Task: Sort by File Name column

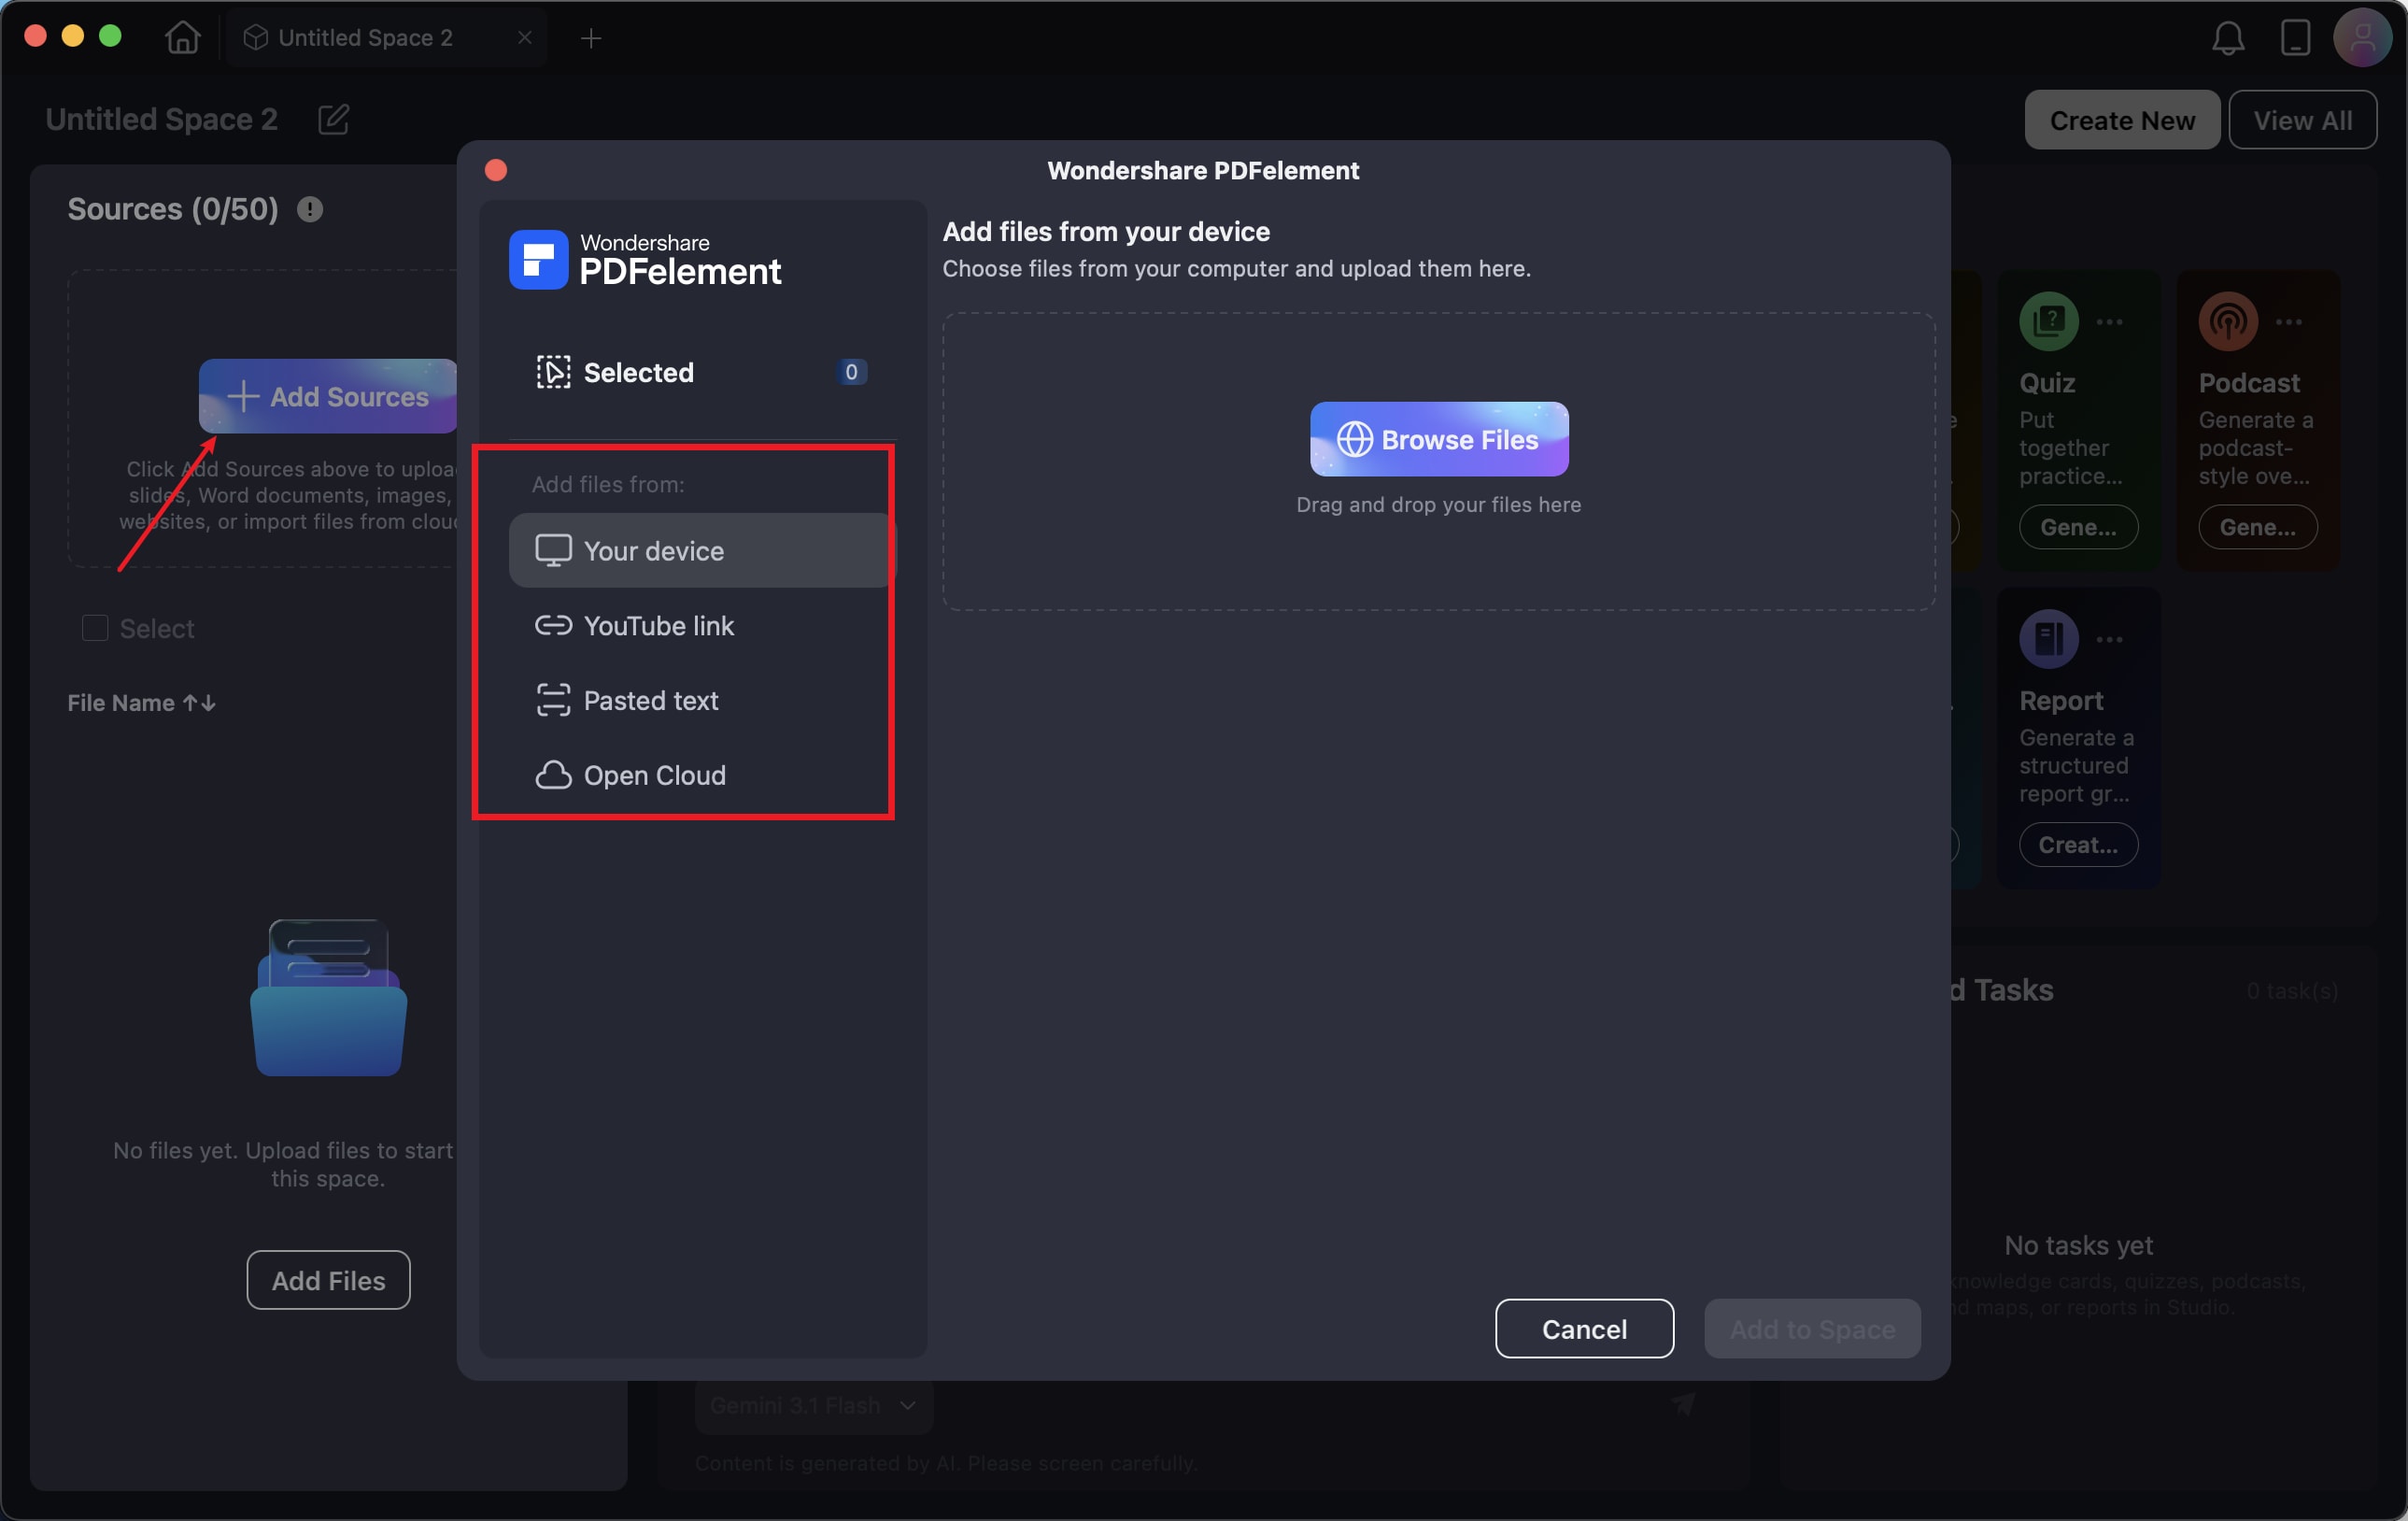Action: pos(142,703)
